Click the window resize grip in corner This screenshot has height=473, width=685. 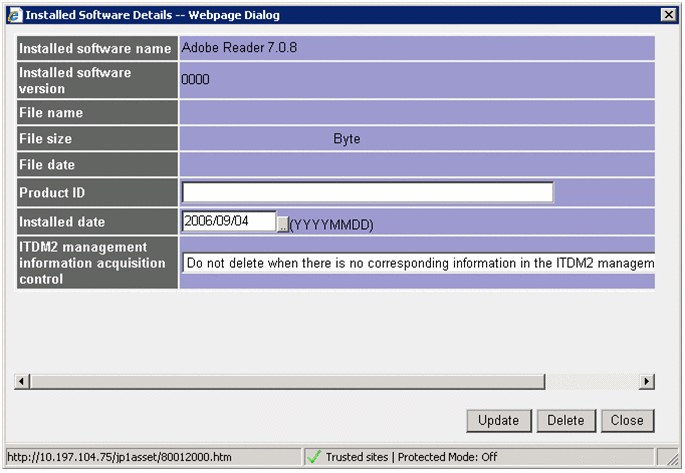[x=673, y=459]
